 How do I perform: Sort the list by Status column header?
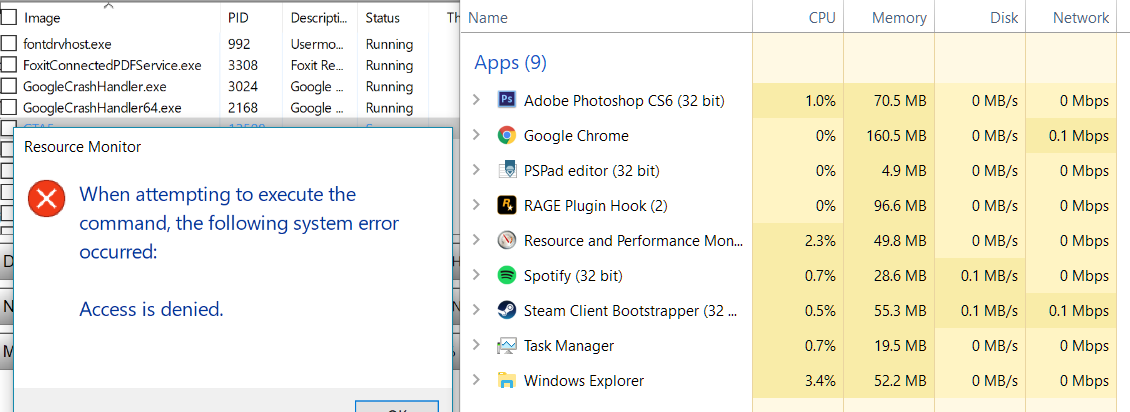[382, 18]
